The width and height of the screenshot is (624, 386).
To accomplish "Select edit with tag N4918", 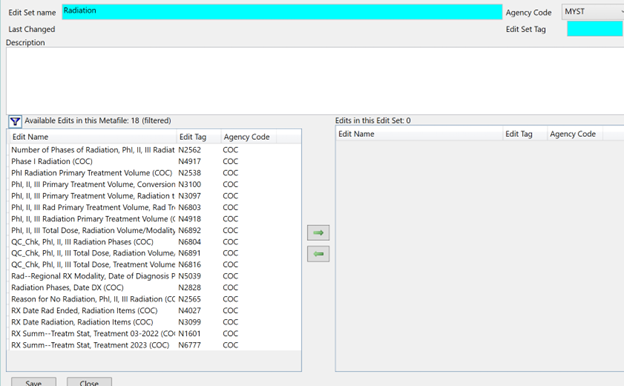I will 154,219.
